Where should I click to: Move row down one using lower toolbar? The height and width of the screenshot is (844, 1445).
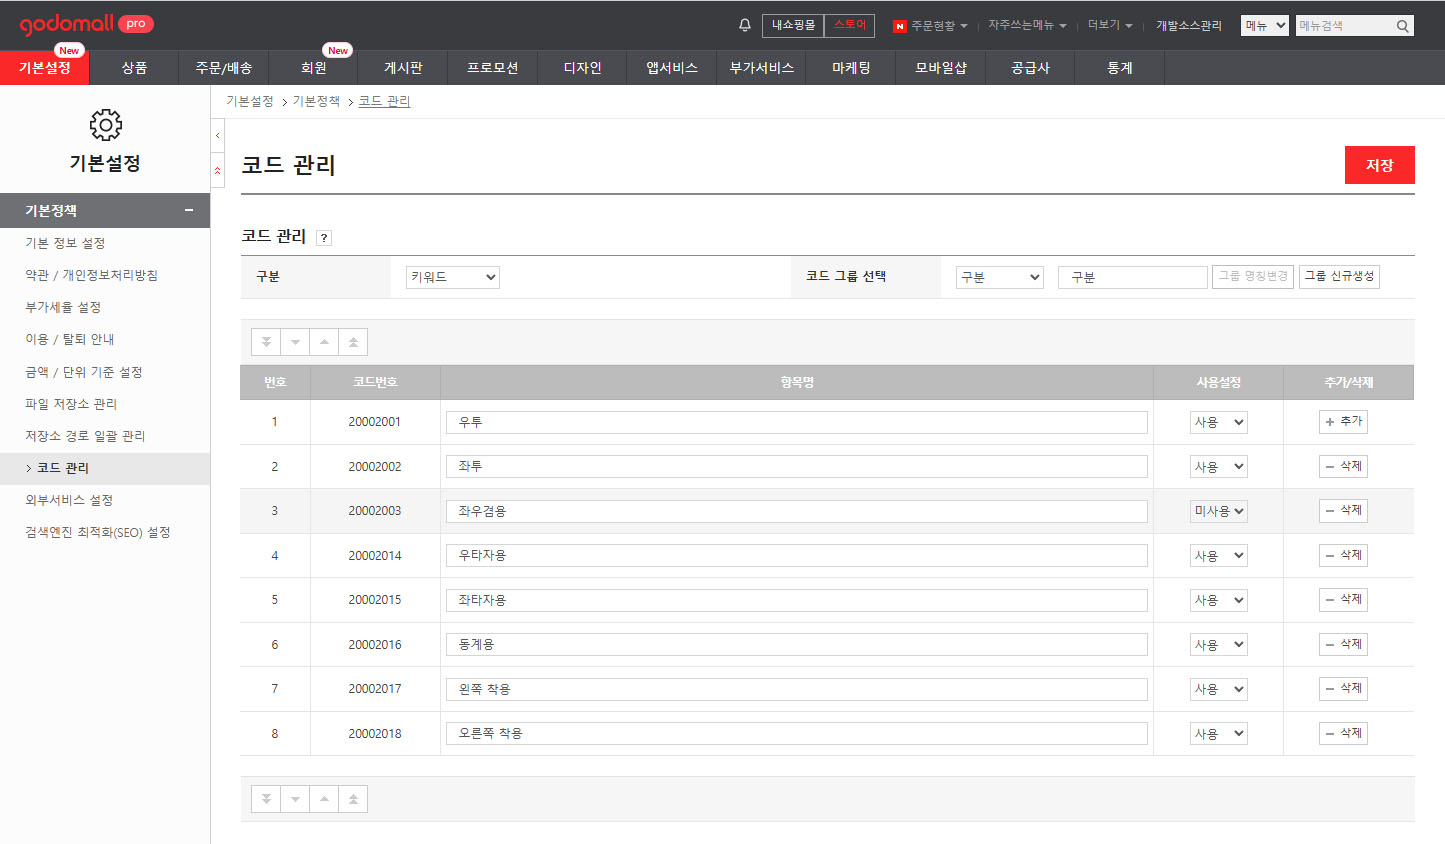tap(295, 799)
